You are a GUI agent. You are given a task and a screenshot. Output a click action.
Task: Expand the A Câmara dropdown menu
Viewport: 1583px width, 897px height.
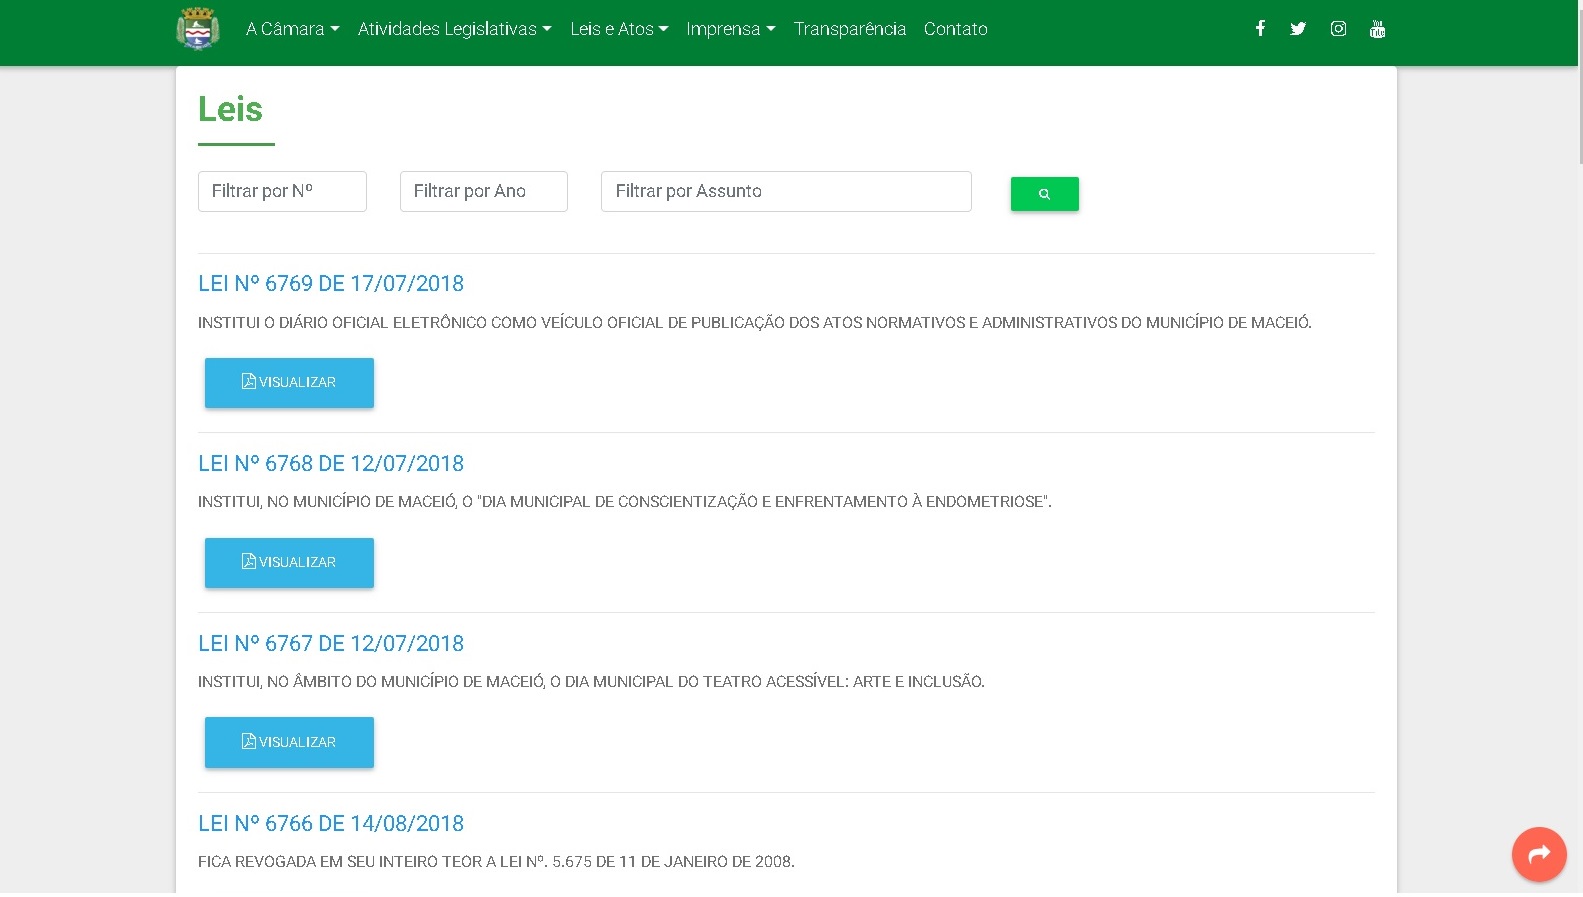tap(292, 29)
